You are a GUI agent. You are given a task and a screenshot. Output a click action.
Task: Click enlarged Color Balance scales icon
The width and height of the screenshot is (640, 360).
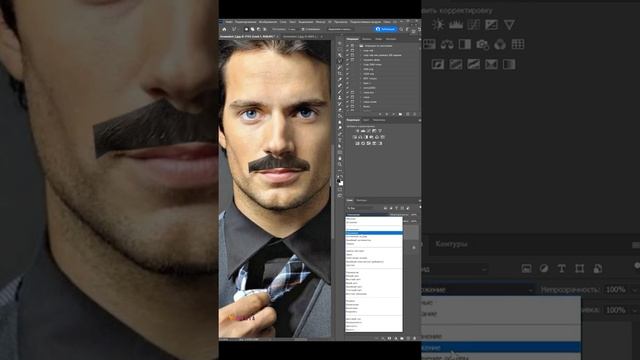[x=447, y=44]
